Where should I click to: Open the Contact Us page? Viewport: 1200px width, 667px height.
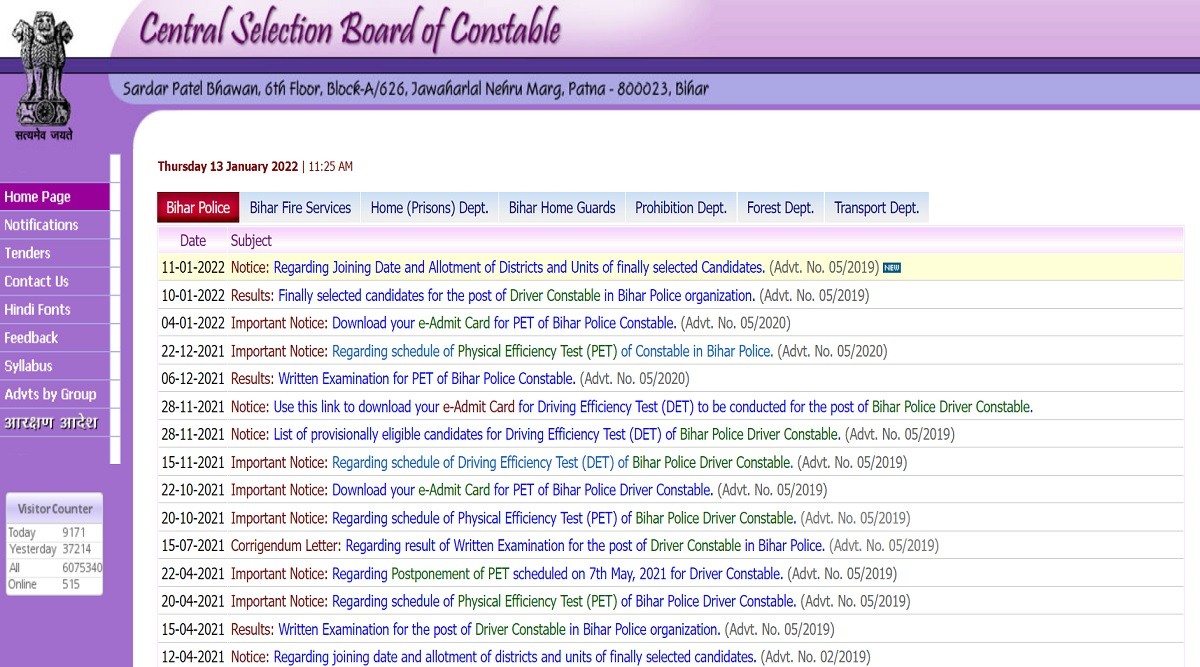point(37,281)
